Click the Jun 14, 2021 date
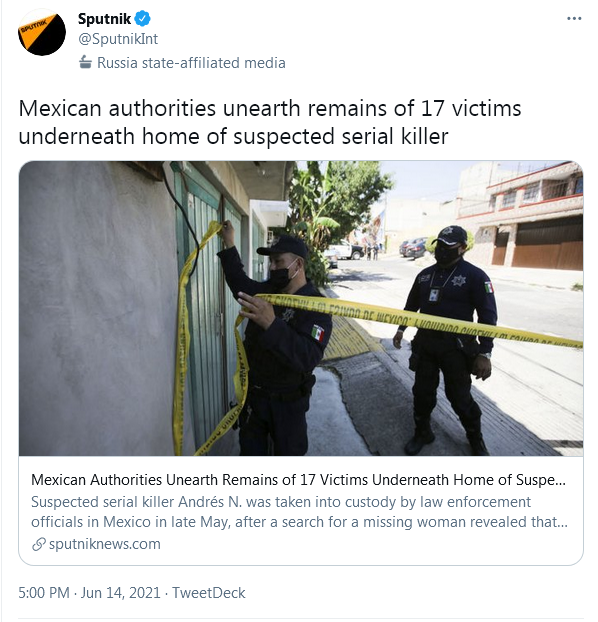The image size is (598, 622). 121,593
